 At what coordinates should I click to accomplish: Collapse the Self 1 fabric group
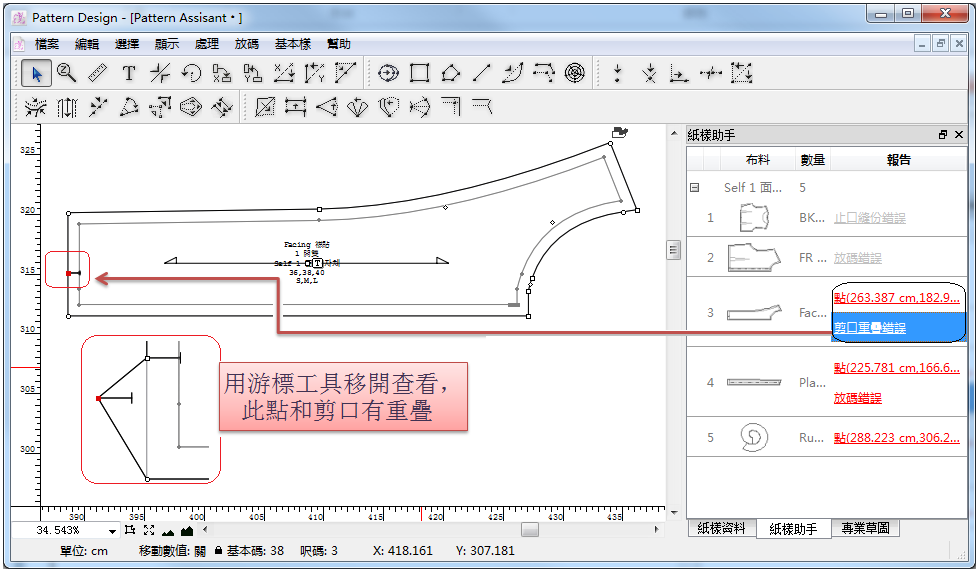pos(694,187)
